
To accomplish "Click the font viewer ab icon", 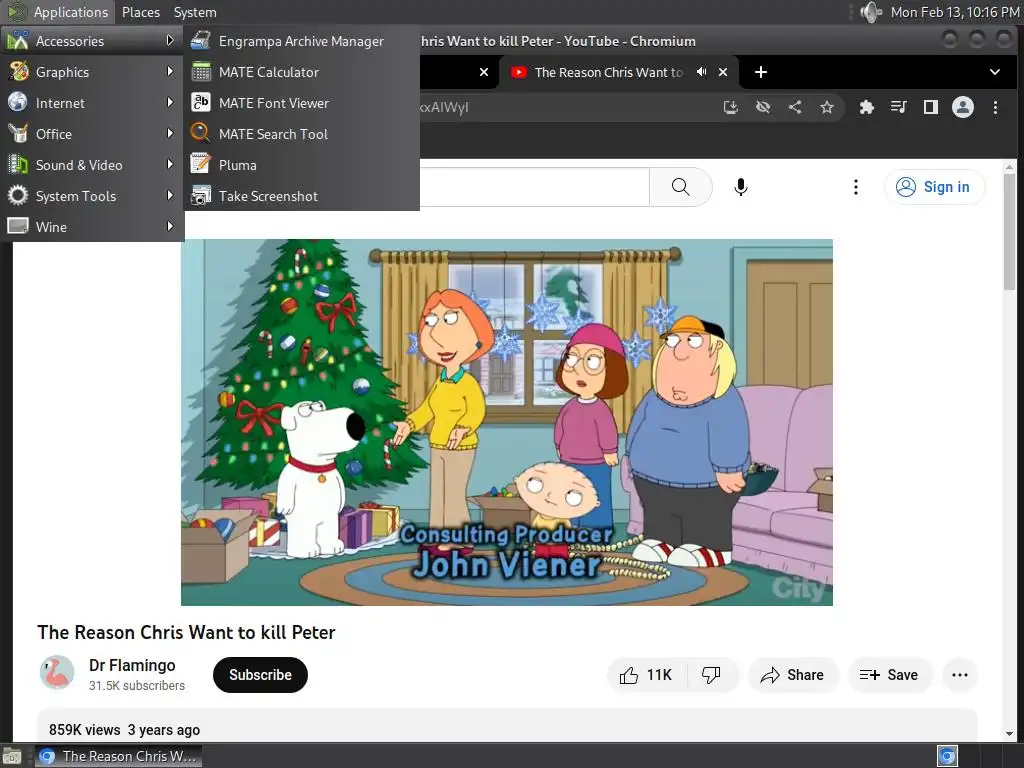I will (200, 103).
